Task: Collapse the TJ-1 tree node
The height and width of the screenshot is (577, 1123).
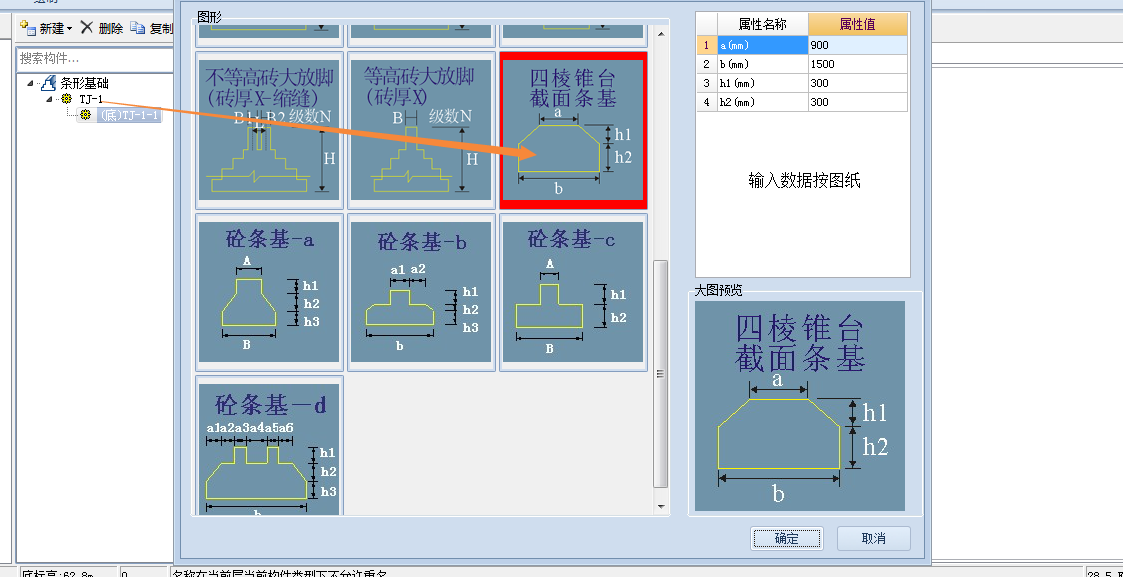Action: point(49,99)
